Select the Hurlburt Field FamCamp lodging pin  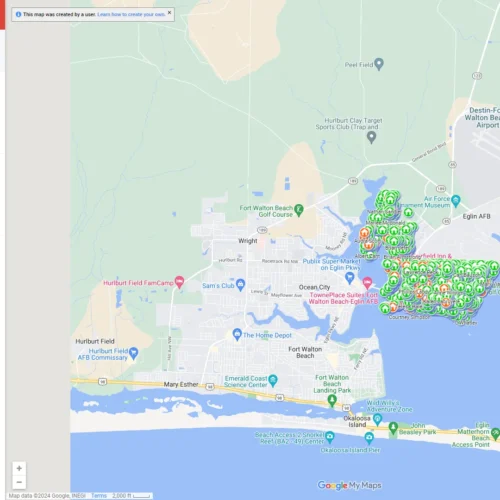click(179, 282)
